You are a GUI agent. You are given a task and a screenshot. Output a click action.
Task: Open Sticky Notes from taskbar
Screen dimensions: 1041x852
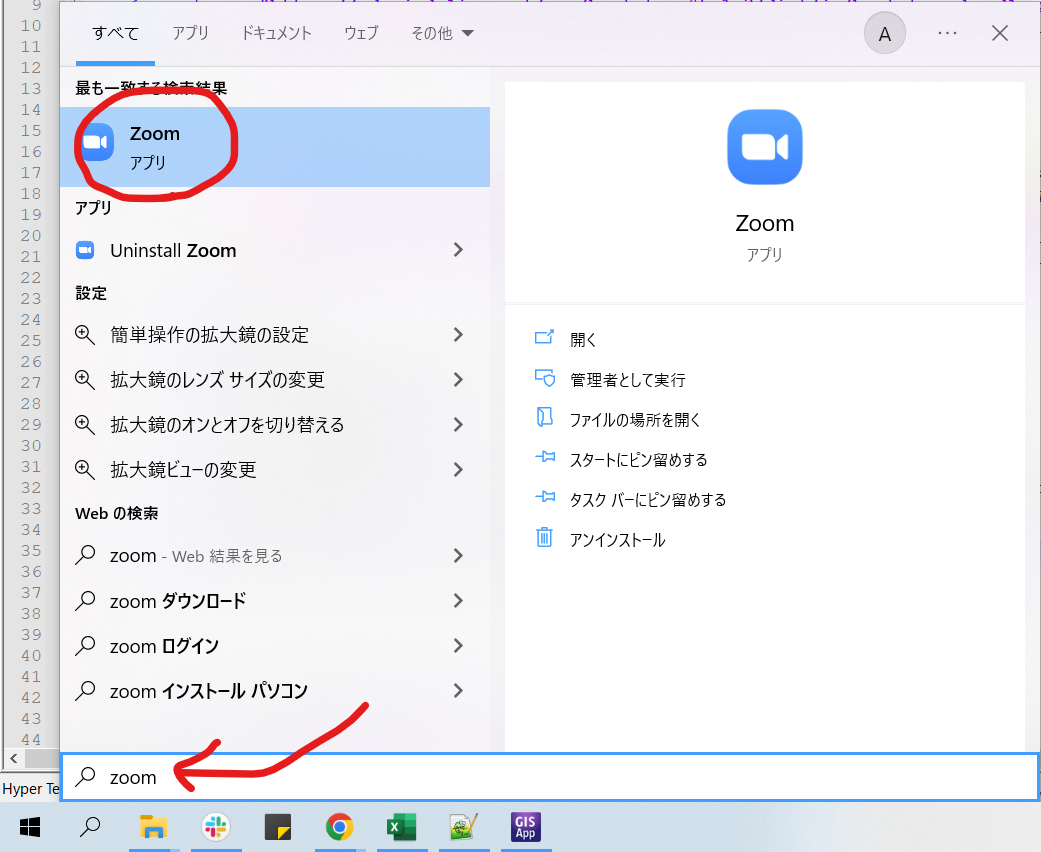[278, 827]
